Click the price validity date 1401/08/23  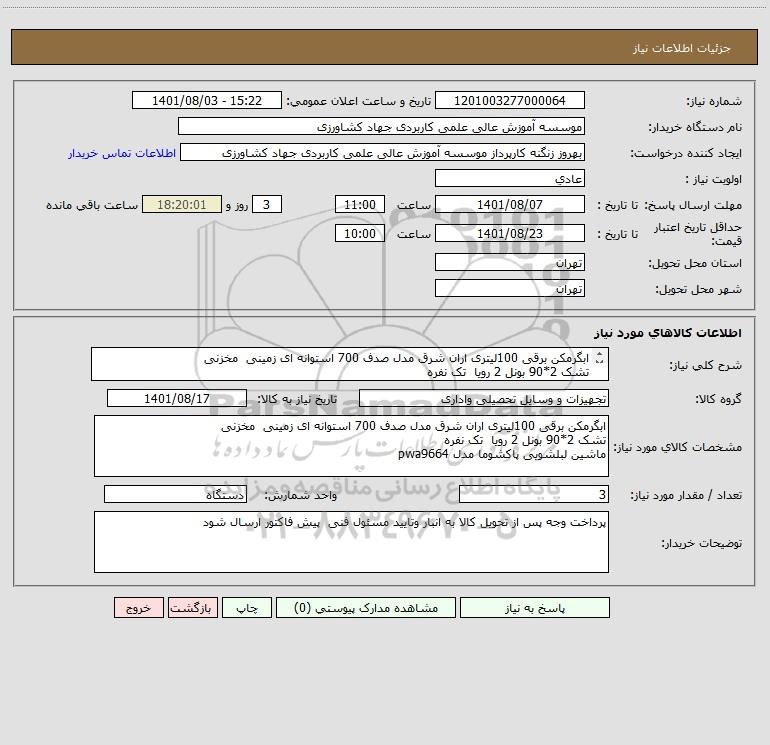tap(510, 233)
